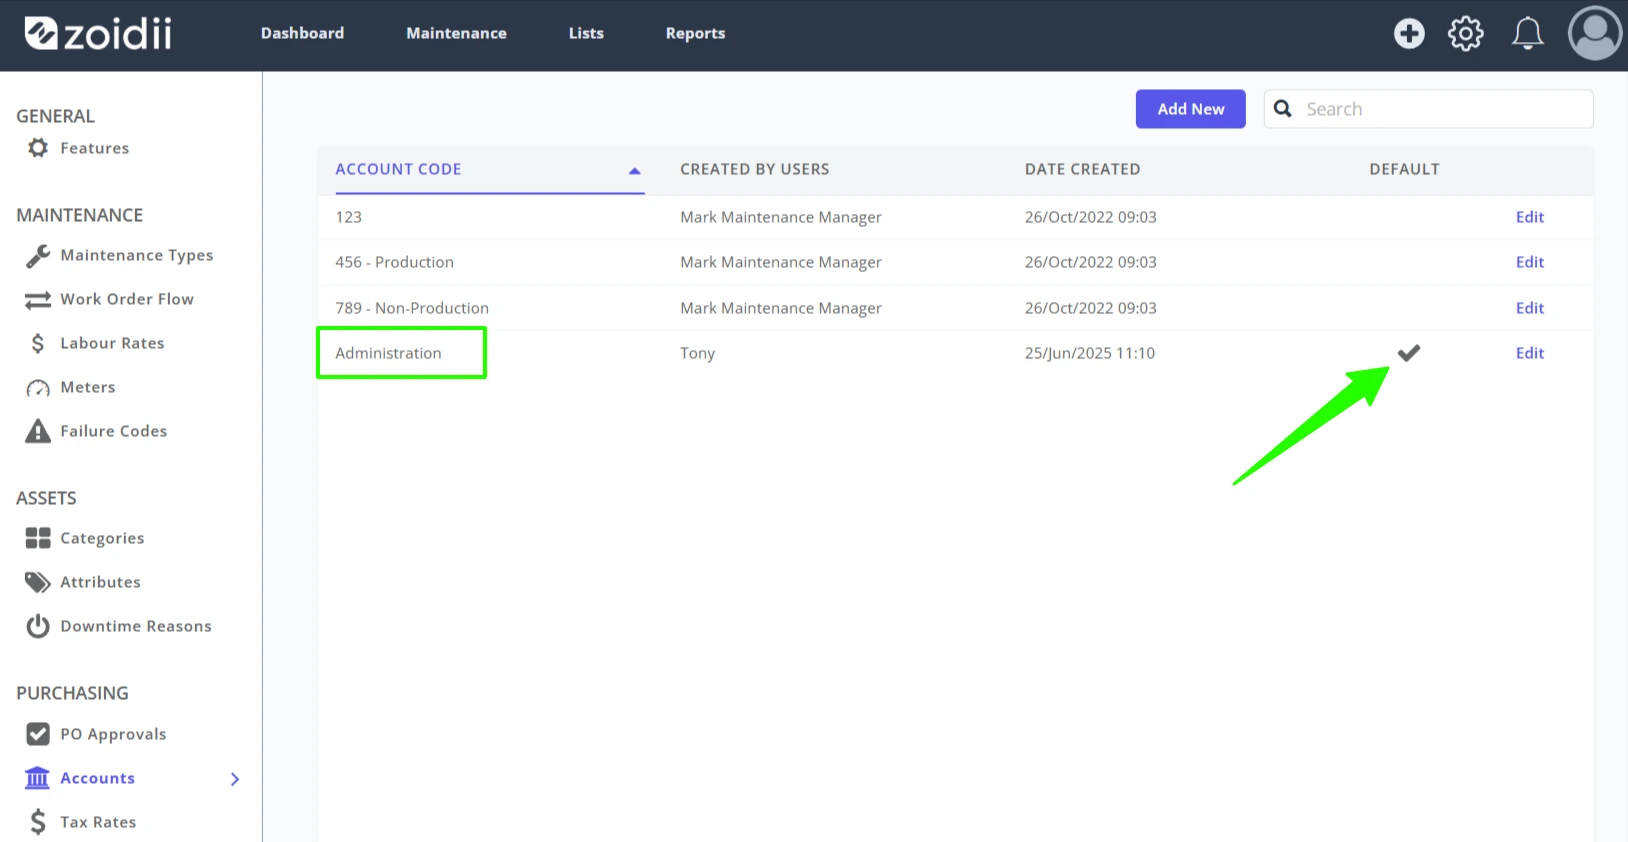Click the Add New button
The image size is (1628, 842).
pyautogui.click(x=1191, y=109)
